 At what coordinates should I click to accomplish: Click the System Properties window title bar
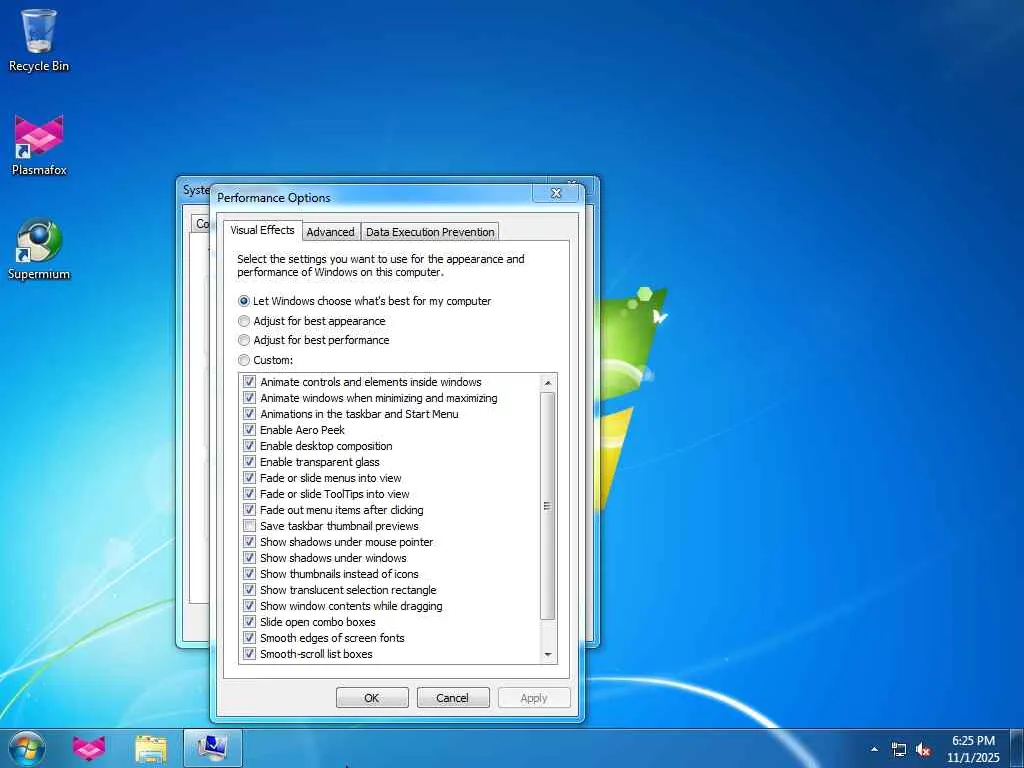195,189
